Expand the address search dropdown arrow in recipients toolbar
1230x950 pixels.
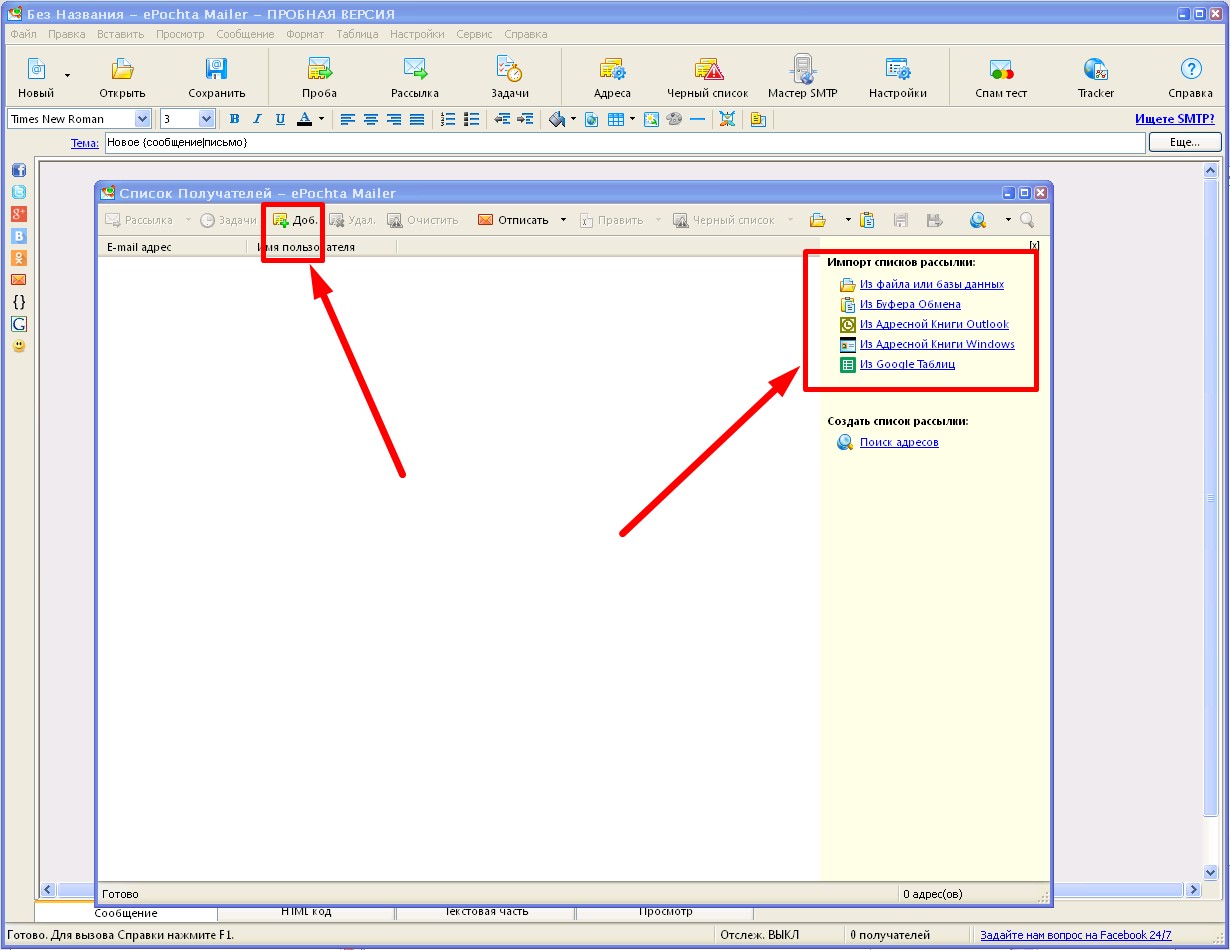click(1008, 220)
